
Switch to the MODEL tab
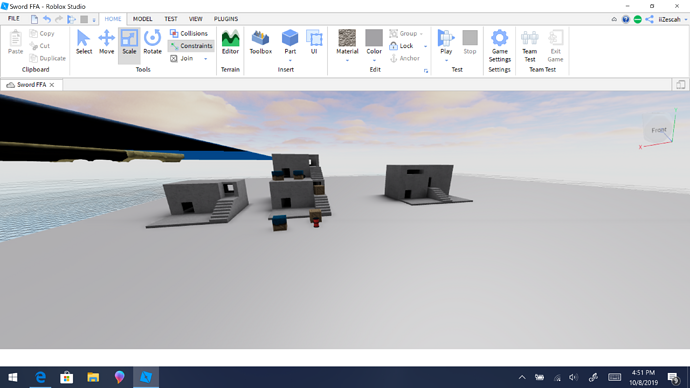(143, 19)
